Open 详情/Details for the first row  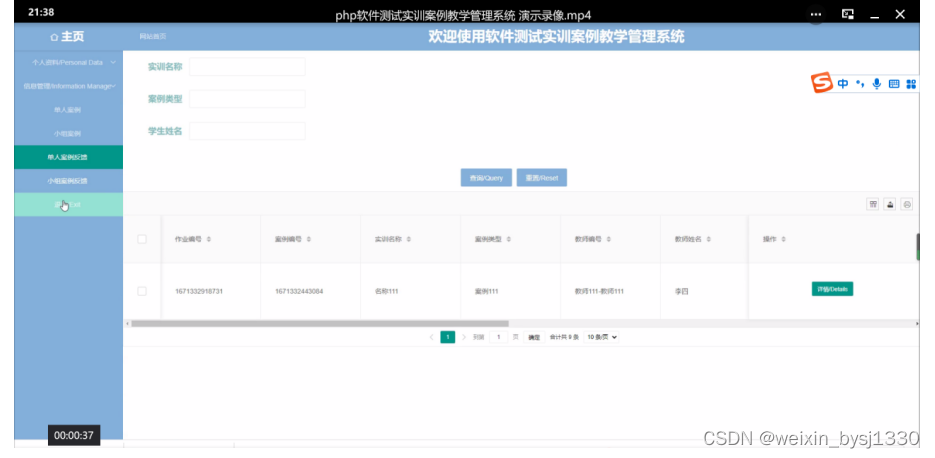tap(832, 289)
